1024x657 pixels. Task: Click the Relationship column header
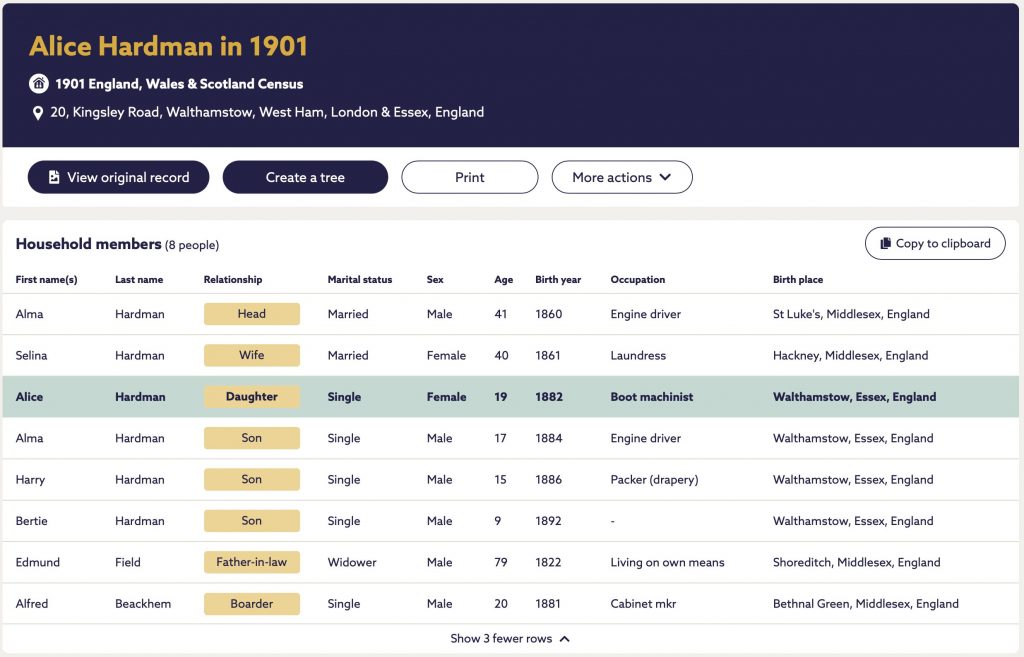click(232, 280)
